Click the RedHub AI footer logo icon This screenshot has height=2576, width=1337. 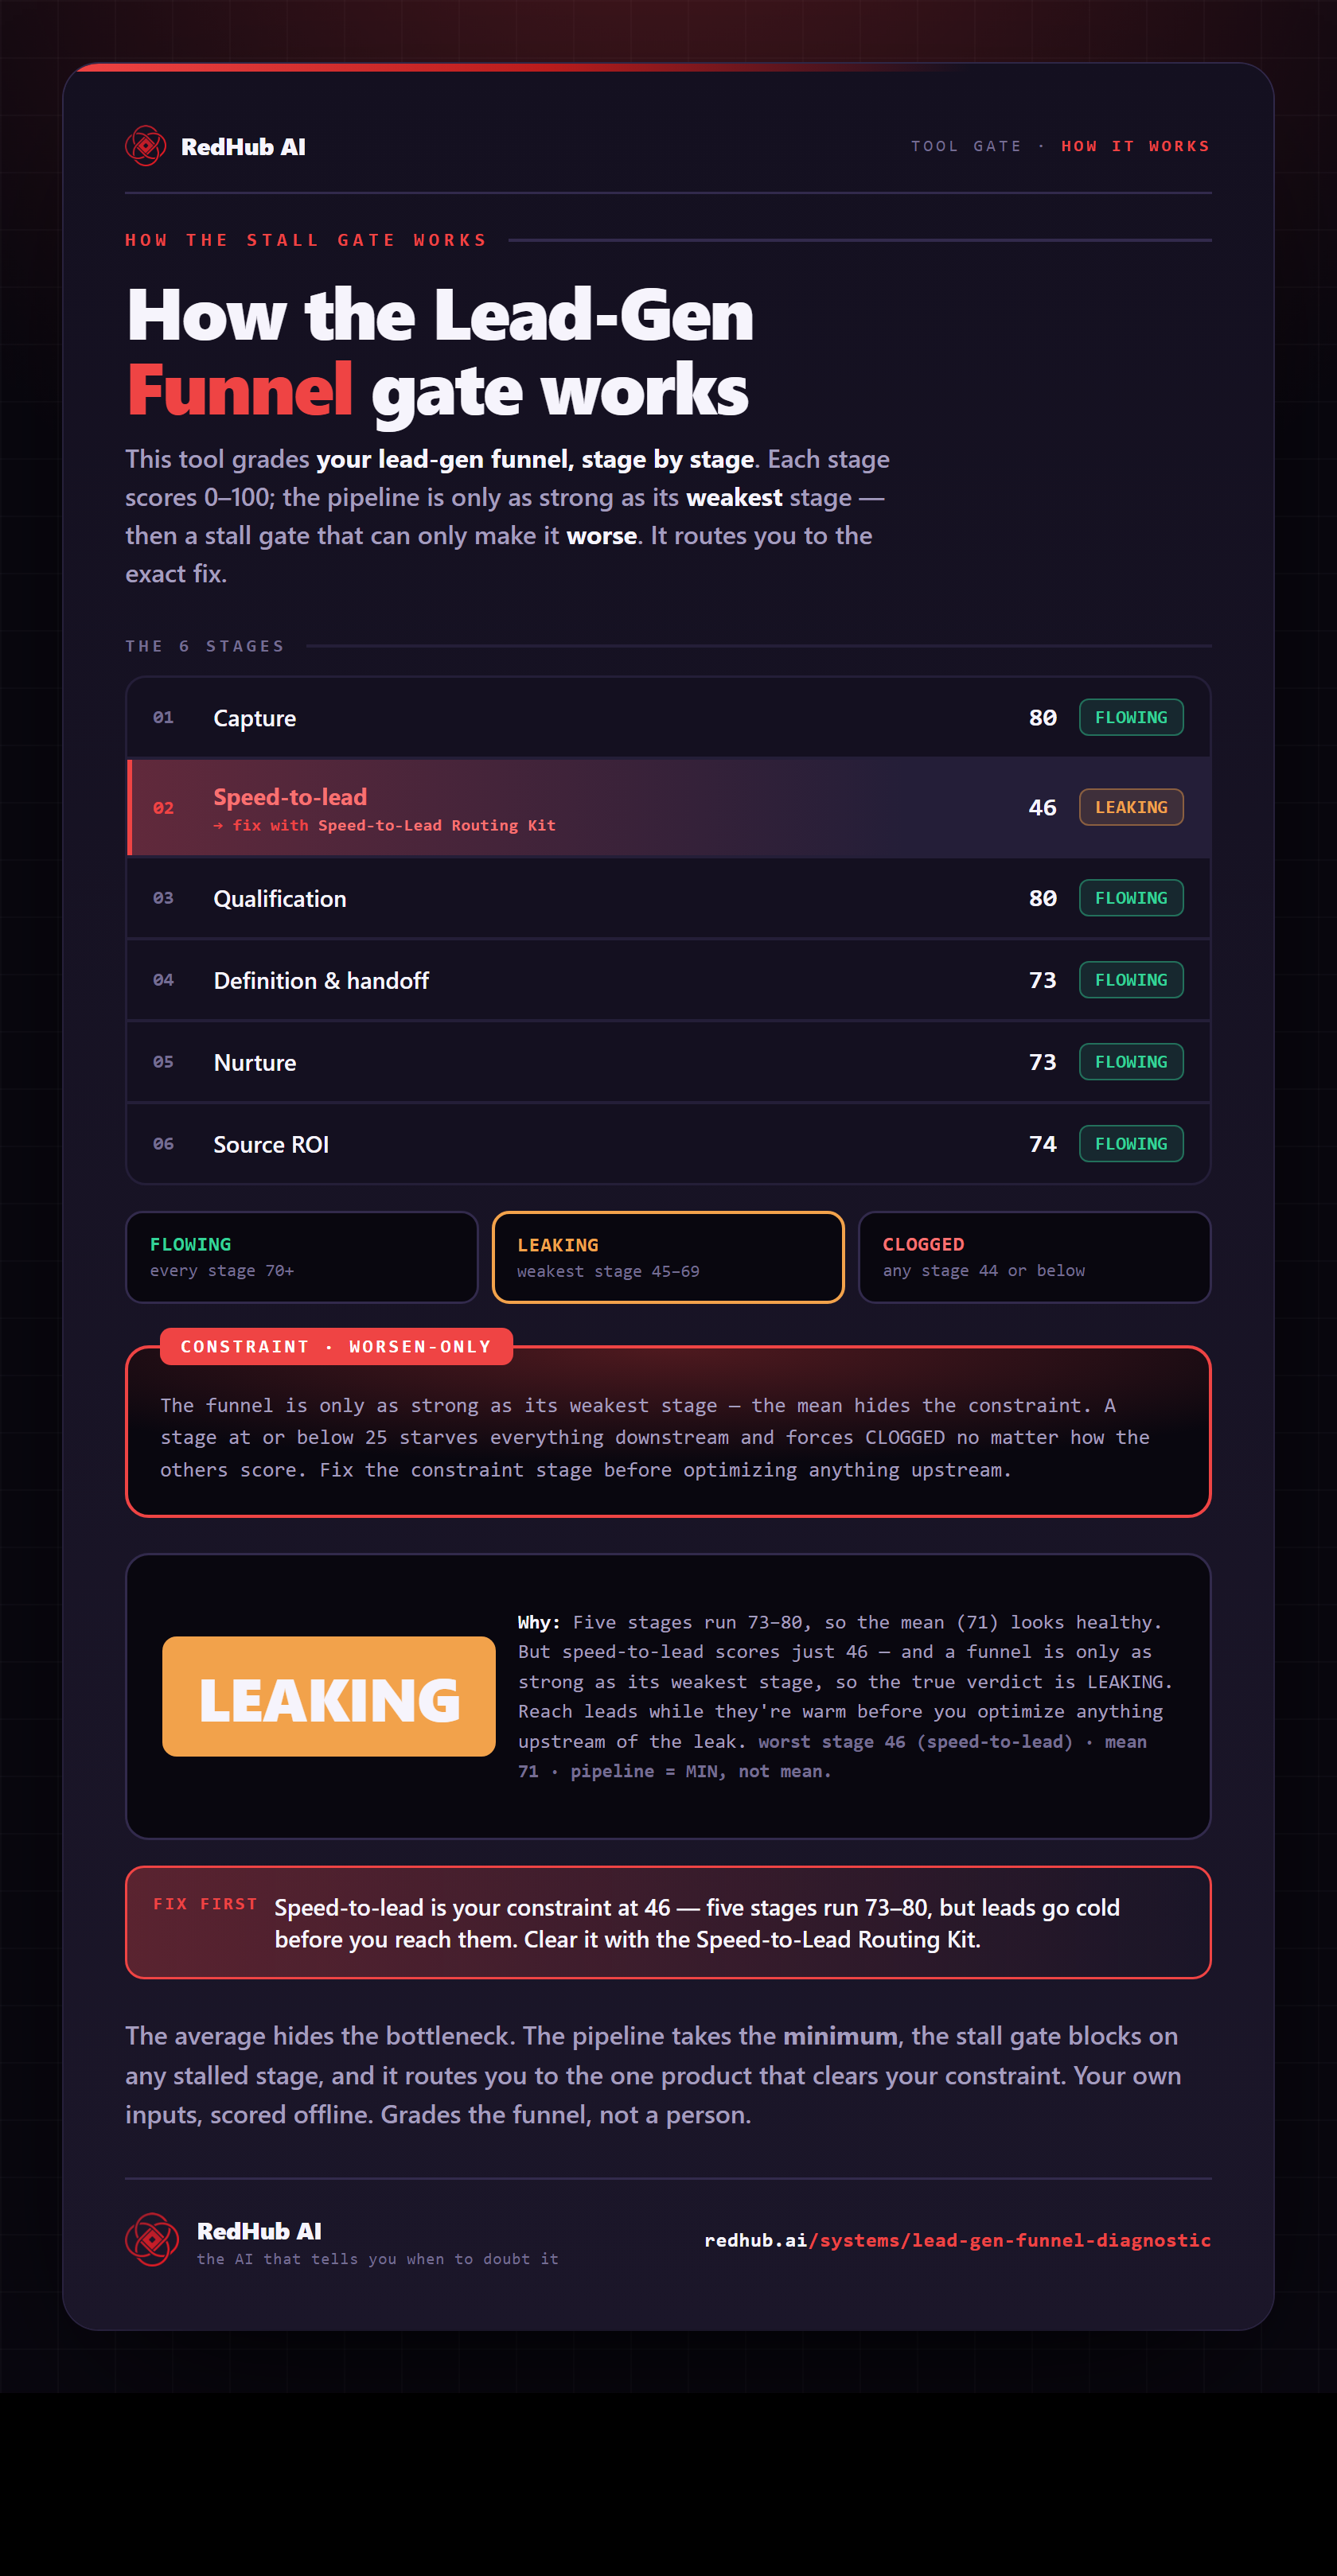coord(152,2239)
